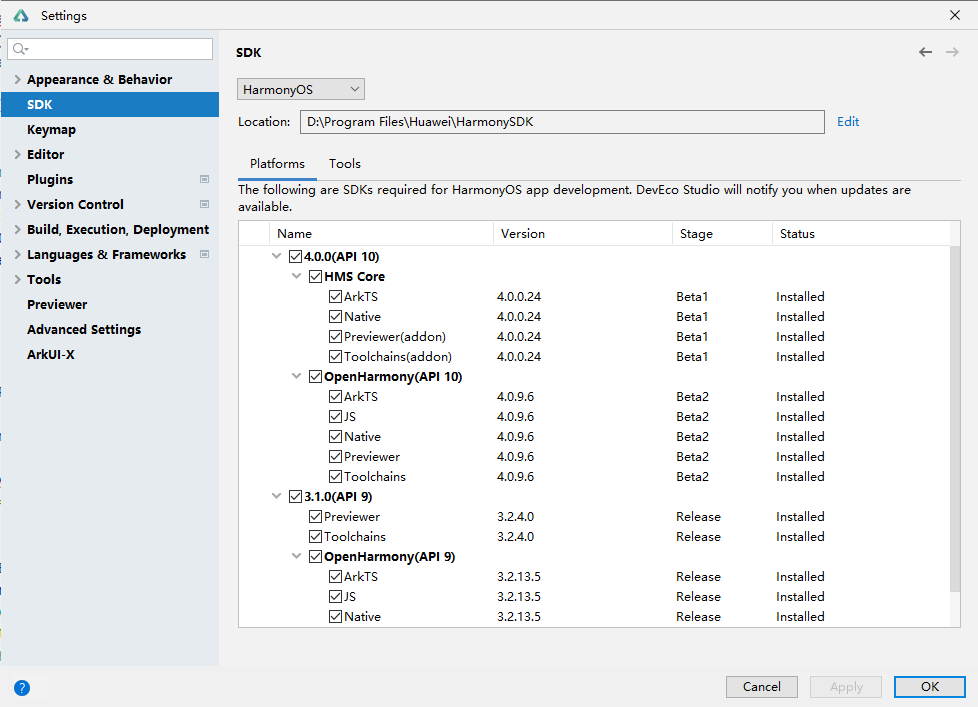Click the OK button
Viewport: 978px width, 707px height.
pos(929,686)
